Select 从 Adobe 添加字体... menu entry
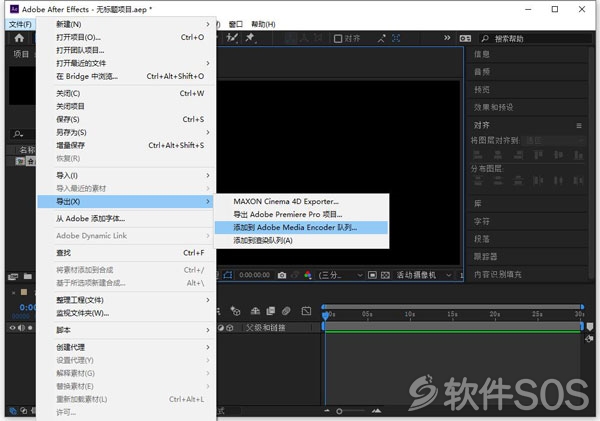 [126, 219]
